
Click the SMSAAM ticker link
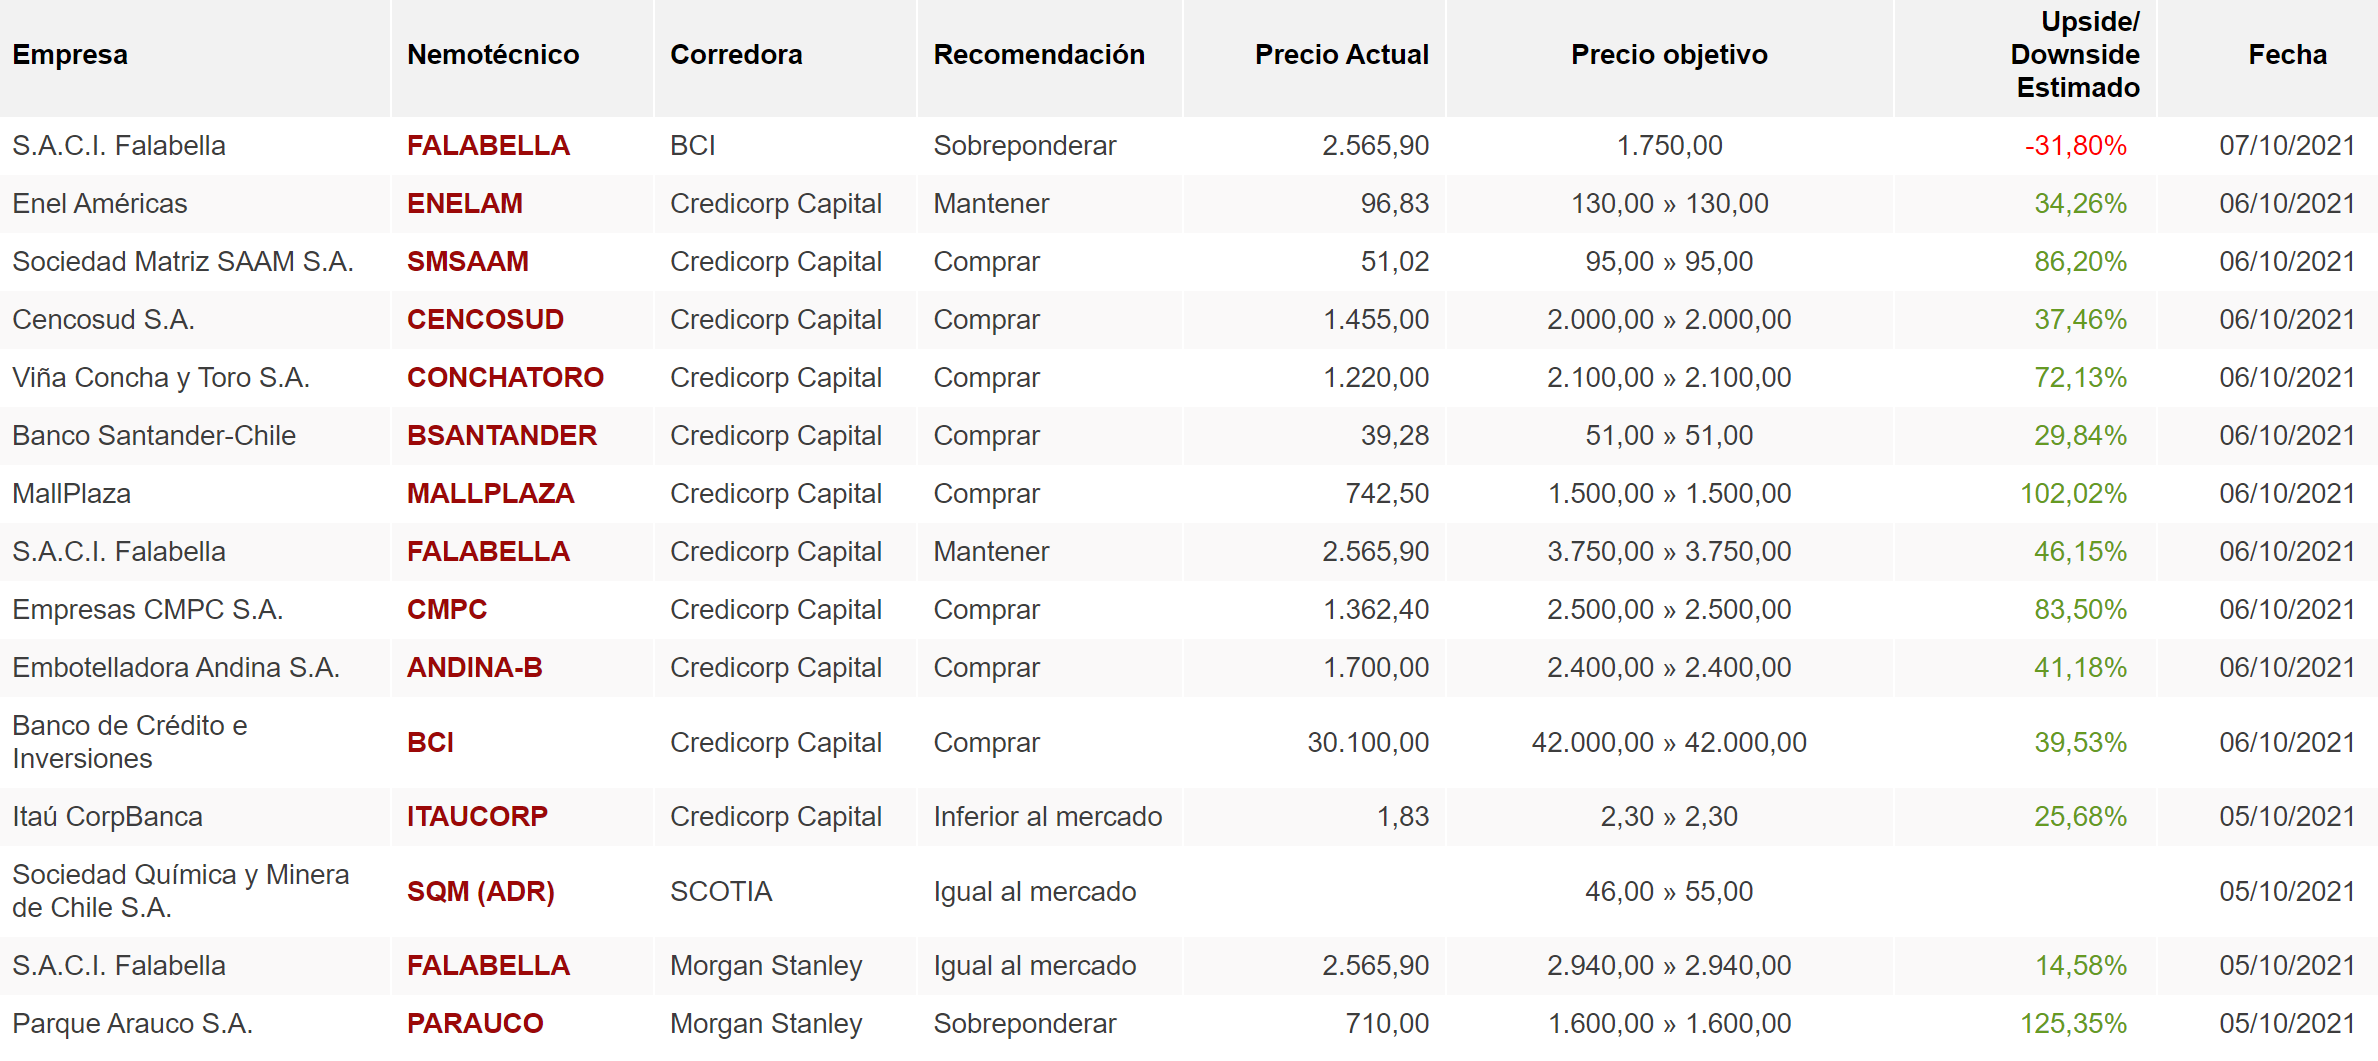point(467,262)
